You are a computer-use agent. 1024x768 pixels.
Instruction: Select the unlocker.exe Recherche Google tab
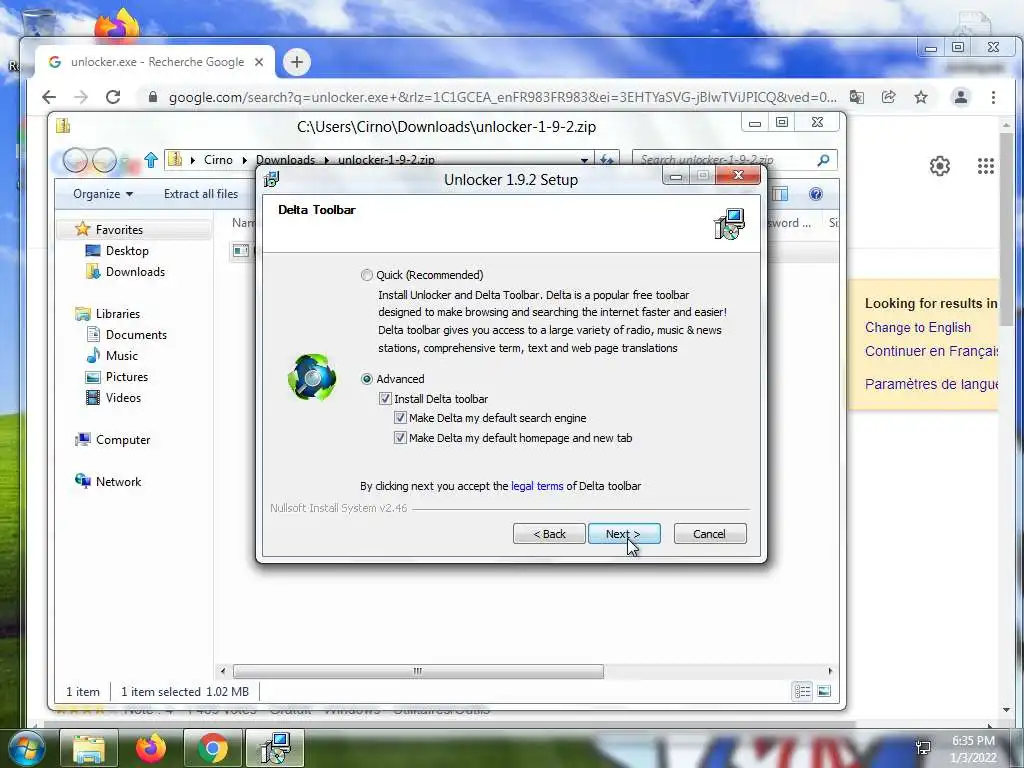coord(155,62)
